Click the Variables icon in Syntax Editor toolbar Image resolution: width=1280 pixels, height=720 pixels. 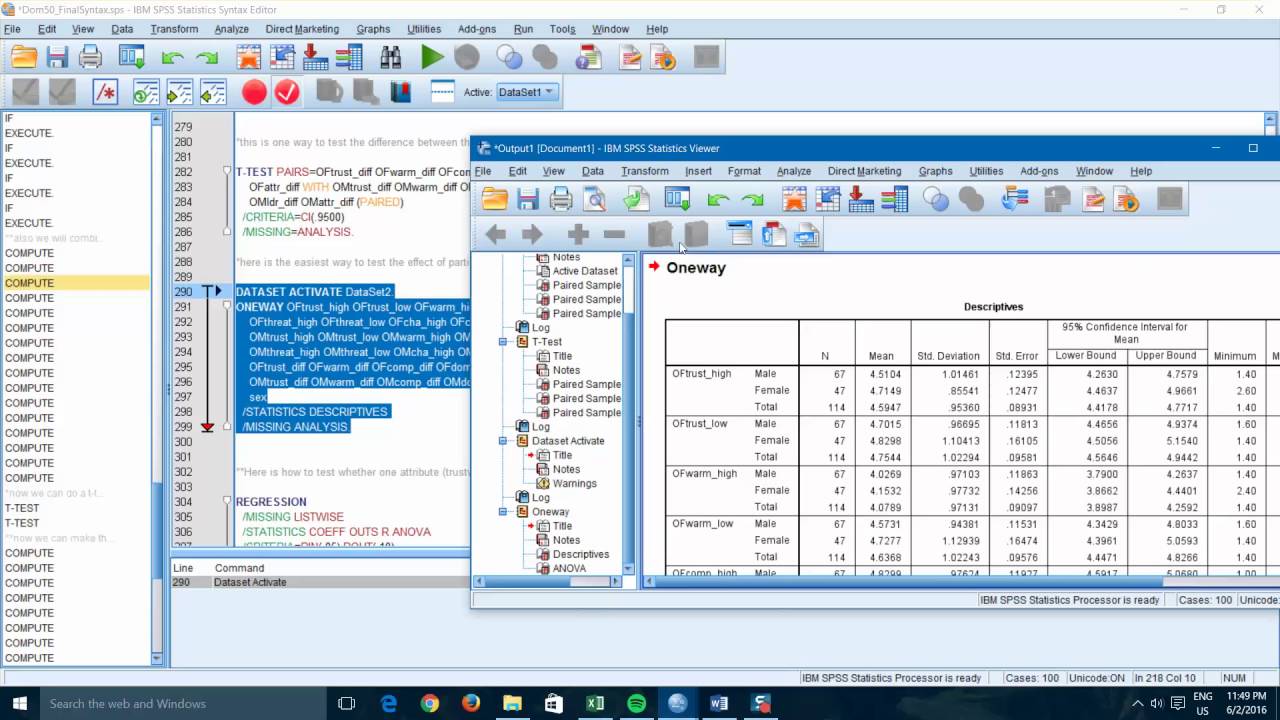(348, 57)
